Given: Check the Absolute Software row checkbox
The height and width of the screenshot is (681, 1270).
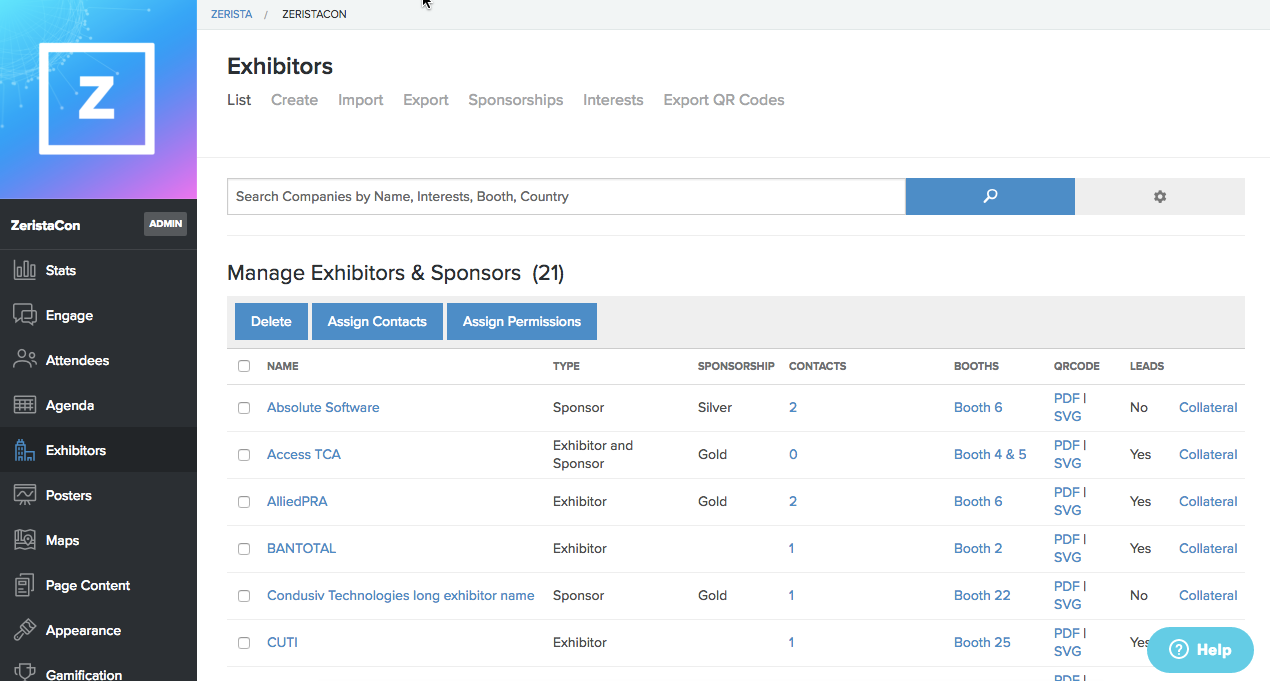Looking at the screenshot, I should pyautogui.click(x=244, y=408).
